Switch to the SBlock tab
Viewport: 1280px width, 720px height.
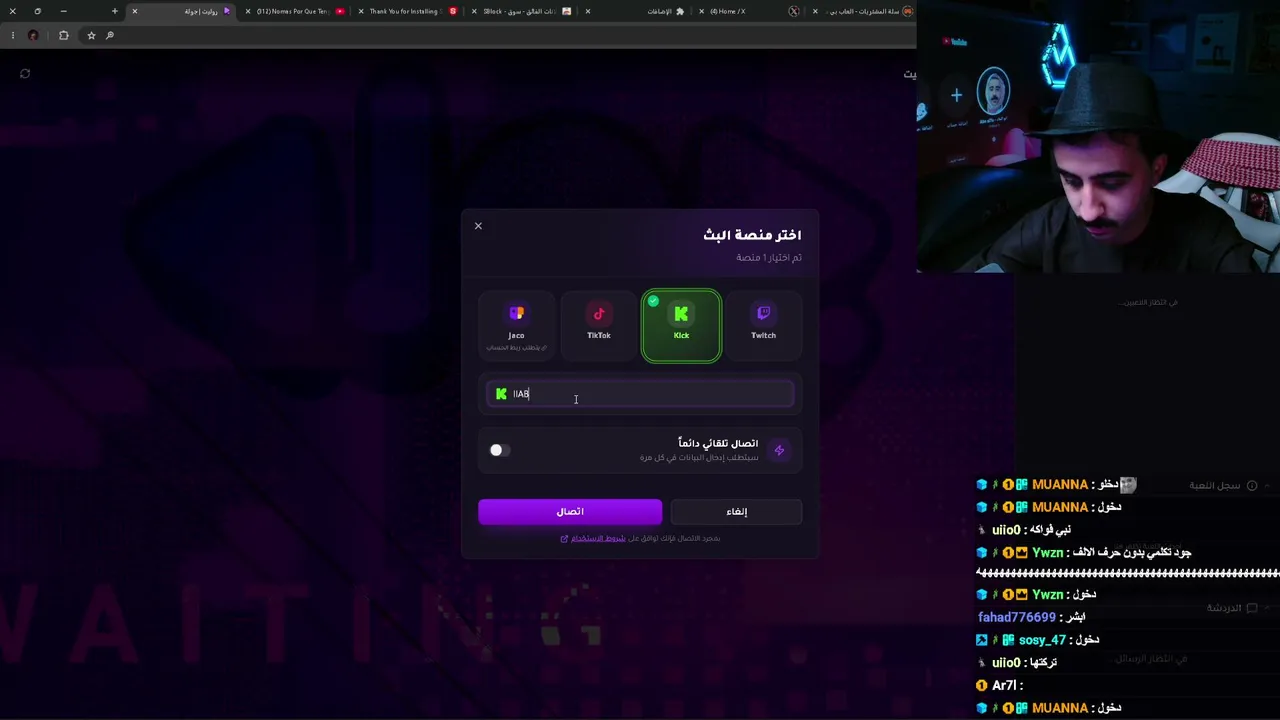pos(523,11)
